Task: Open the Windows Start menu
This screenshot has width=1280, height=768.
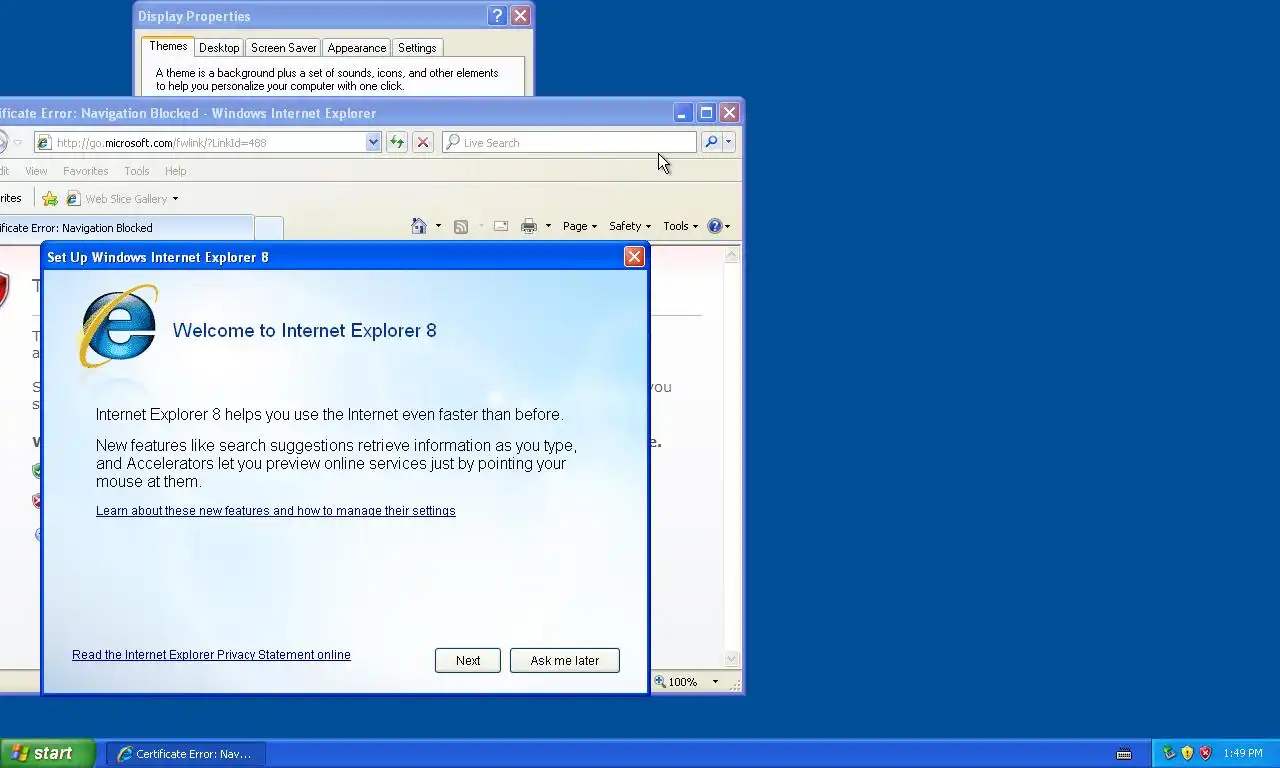Action: tap(47, 753)
